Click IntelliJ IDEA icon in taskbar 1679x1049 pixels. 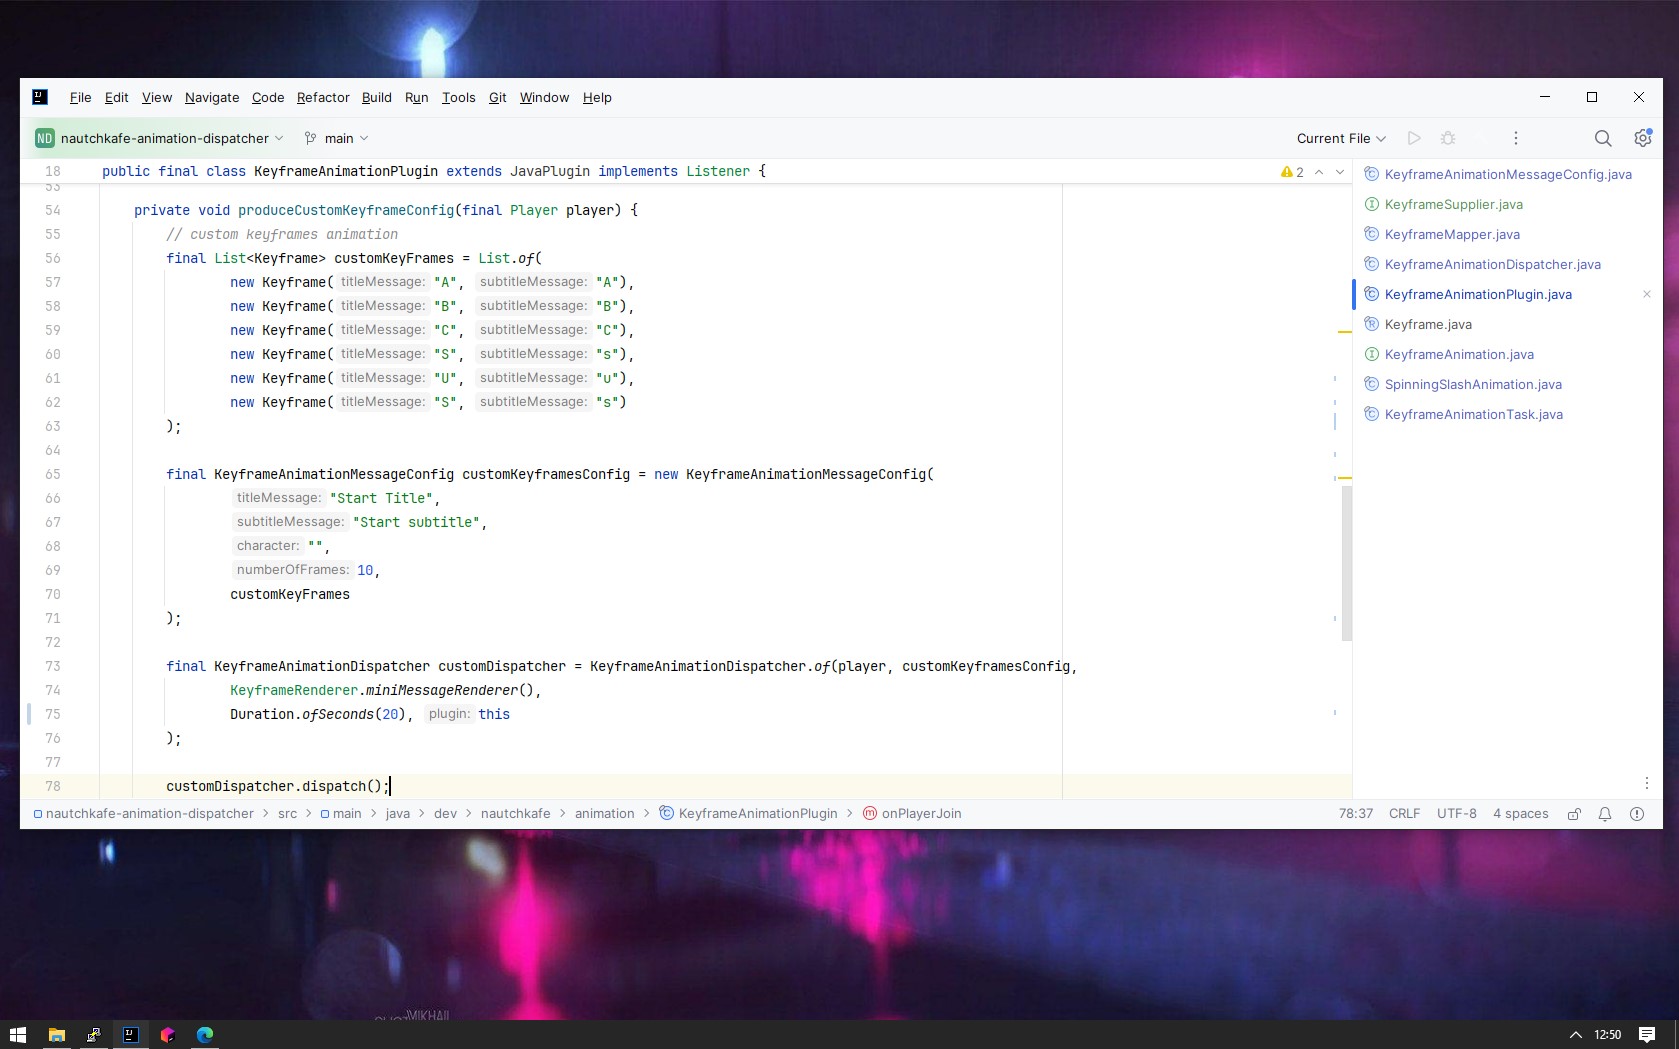[130, 1035]
